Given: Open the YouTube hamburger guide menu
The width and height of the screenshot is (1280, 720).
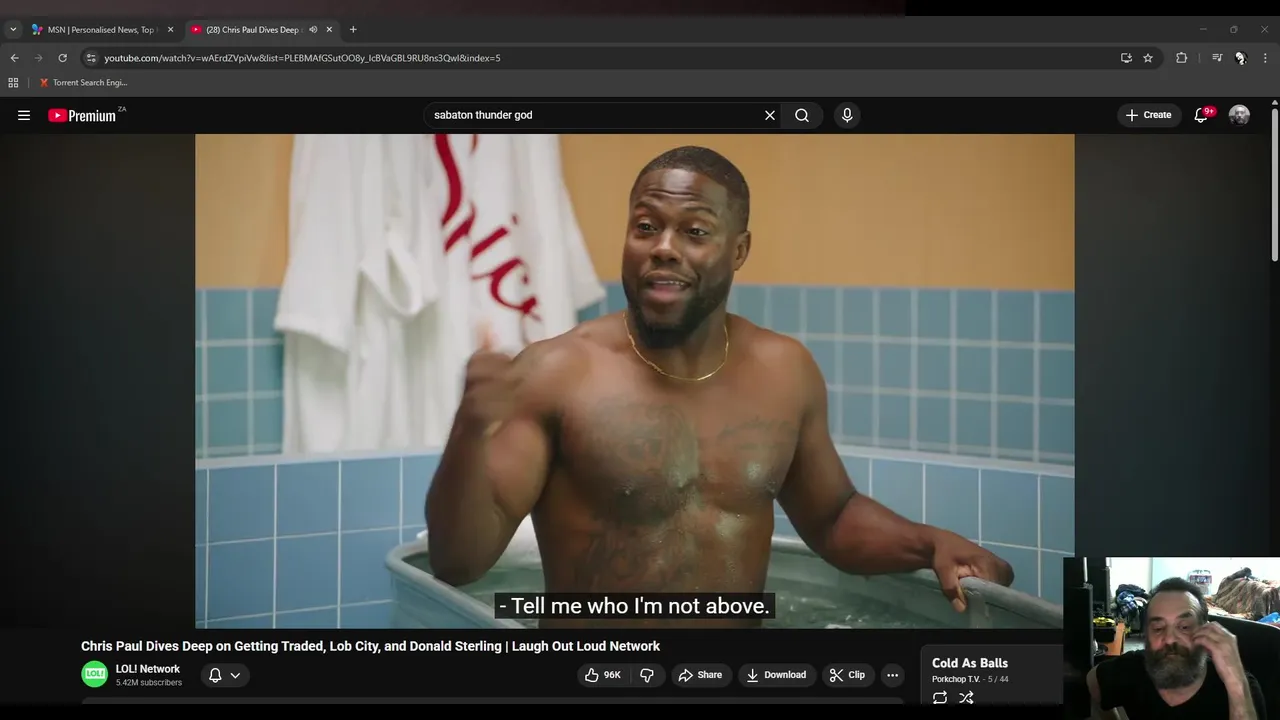Looking at the screenshot, I should [24, 115].
